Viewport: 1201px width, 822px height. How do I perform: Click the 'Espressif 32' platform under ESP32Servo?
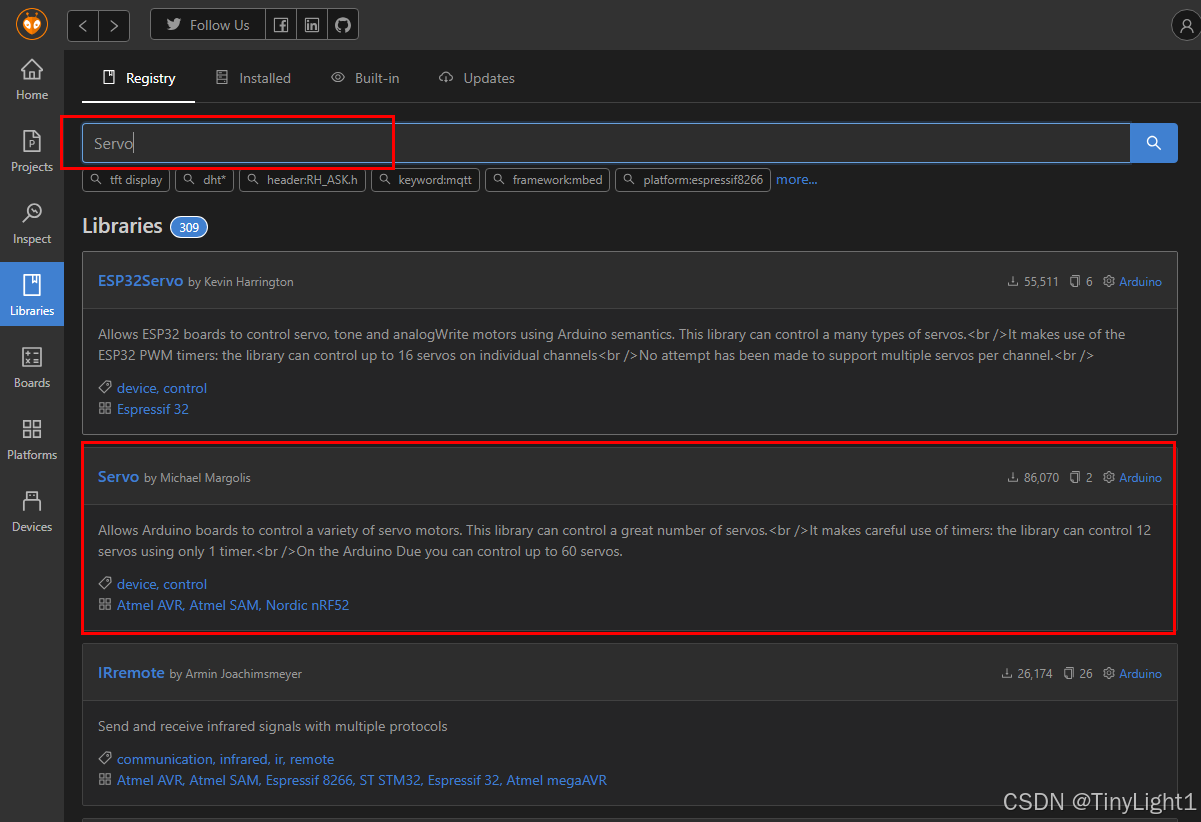point(153,409)
